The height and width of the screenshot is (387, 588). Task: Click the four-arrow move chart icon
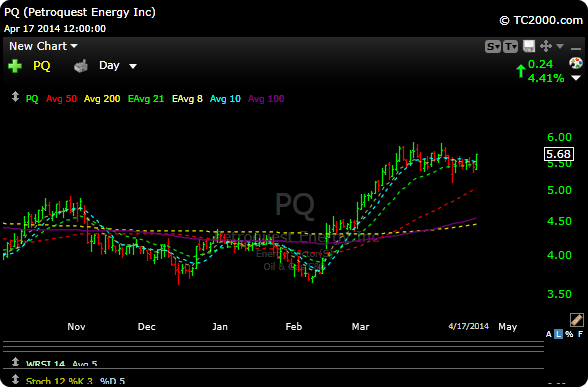(546, 46)
